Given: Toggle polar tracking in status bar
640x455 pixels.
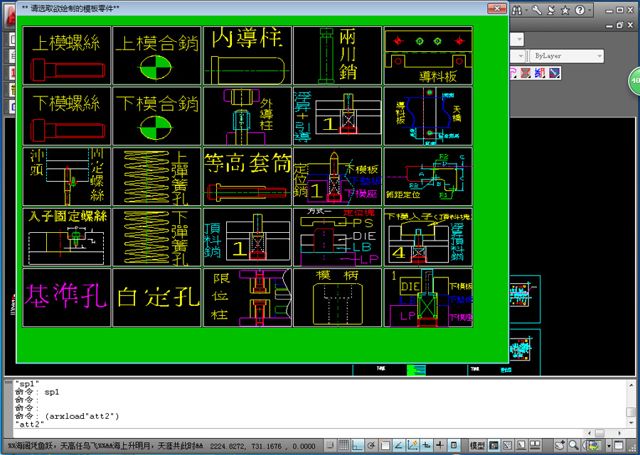Looking at the screenshot, I should point(371,445).
